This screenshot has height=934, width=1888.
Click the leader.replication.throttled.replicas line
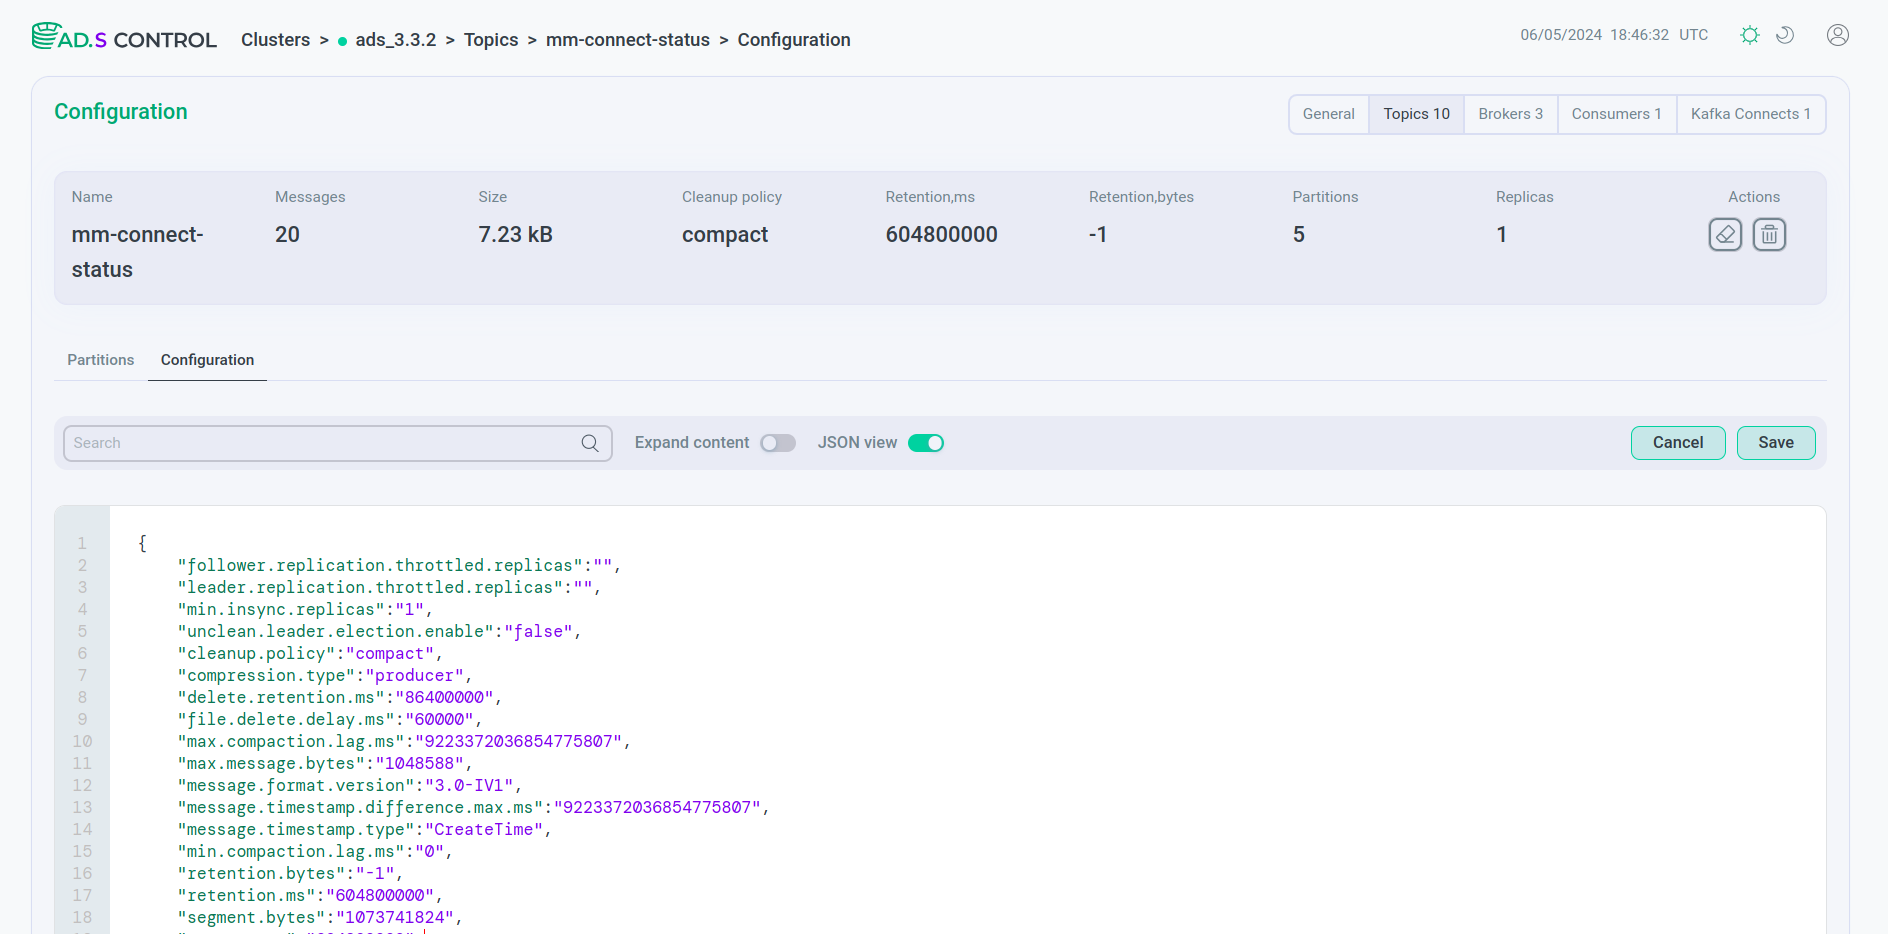pos(389,587)
